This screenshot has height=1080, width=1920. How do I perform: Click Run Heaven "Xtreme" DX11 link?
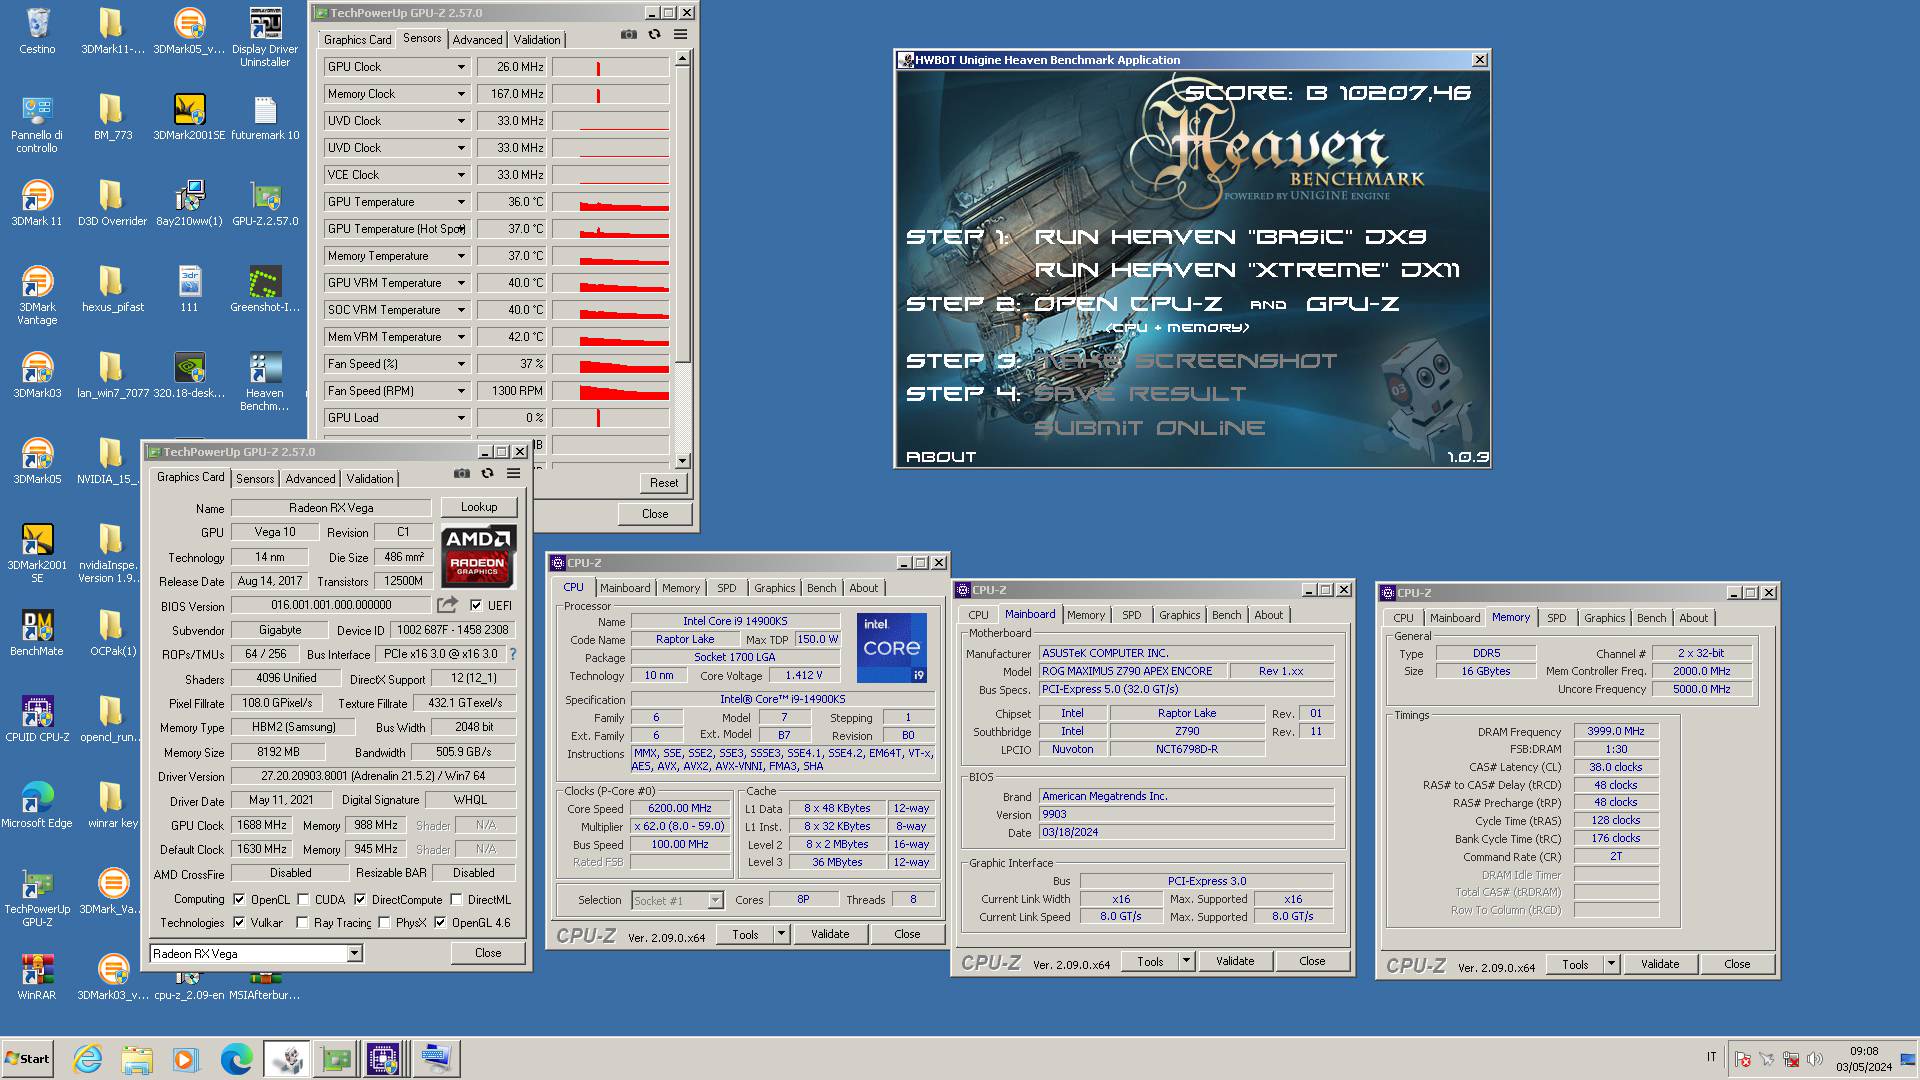coord(1247,270)
